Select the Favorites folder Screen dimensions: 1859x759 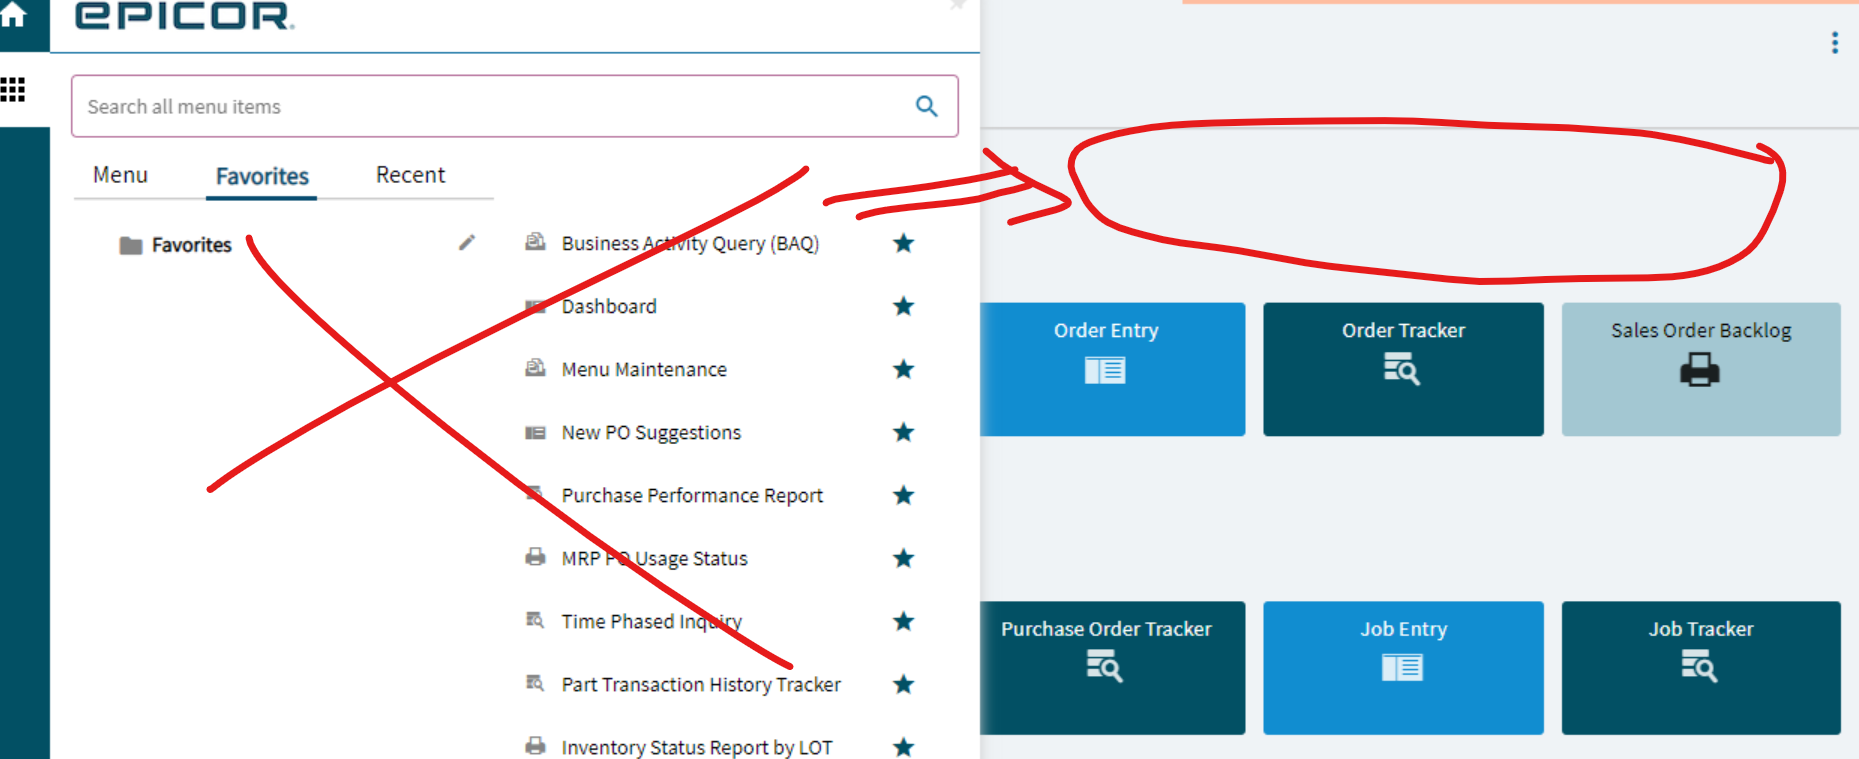pos(175,245)
